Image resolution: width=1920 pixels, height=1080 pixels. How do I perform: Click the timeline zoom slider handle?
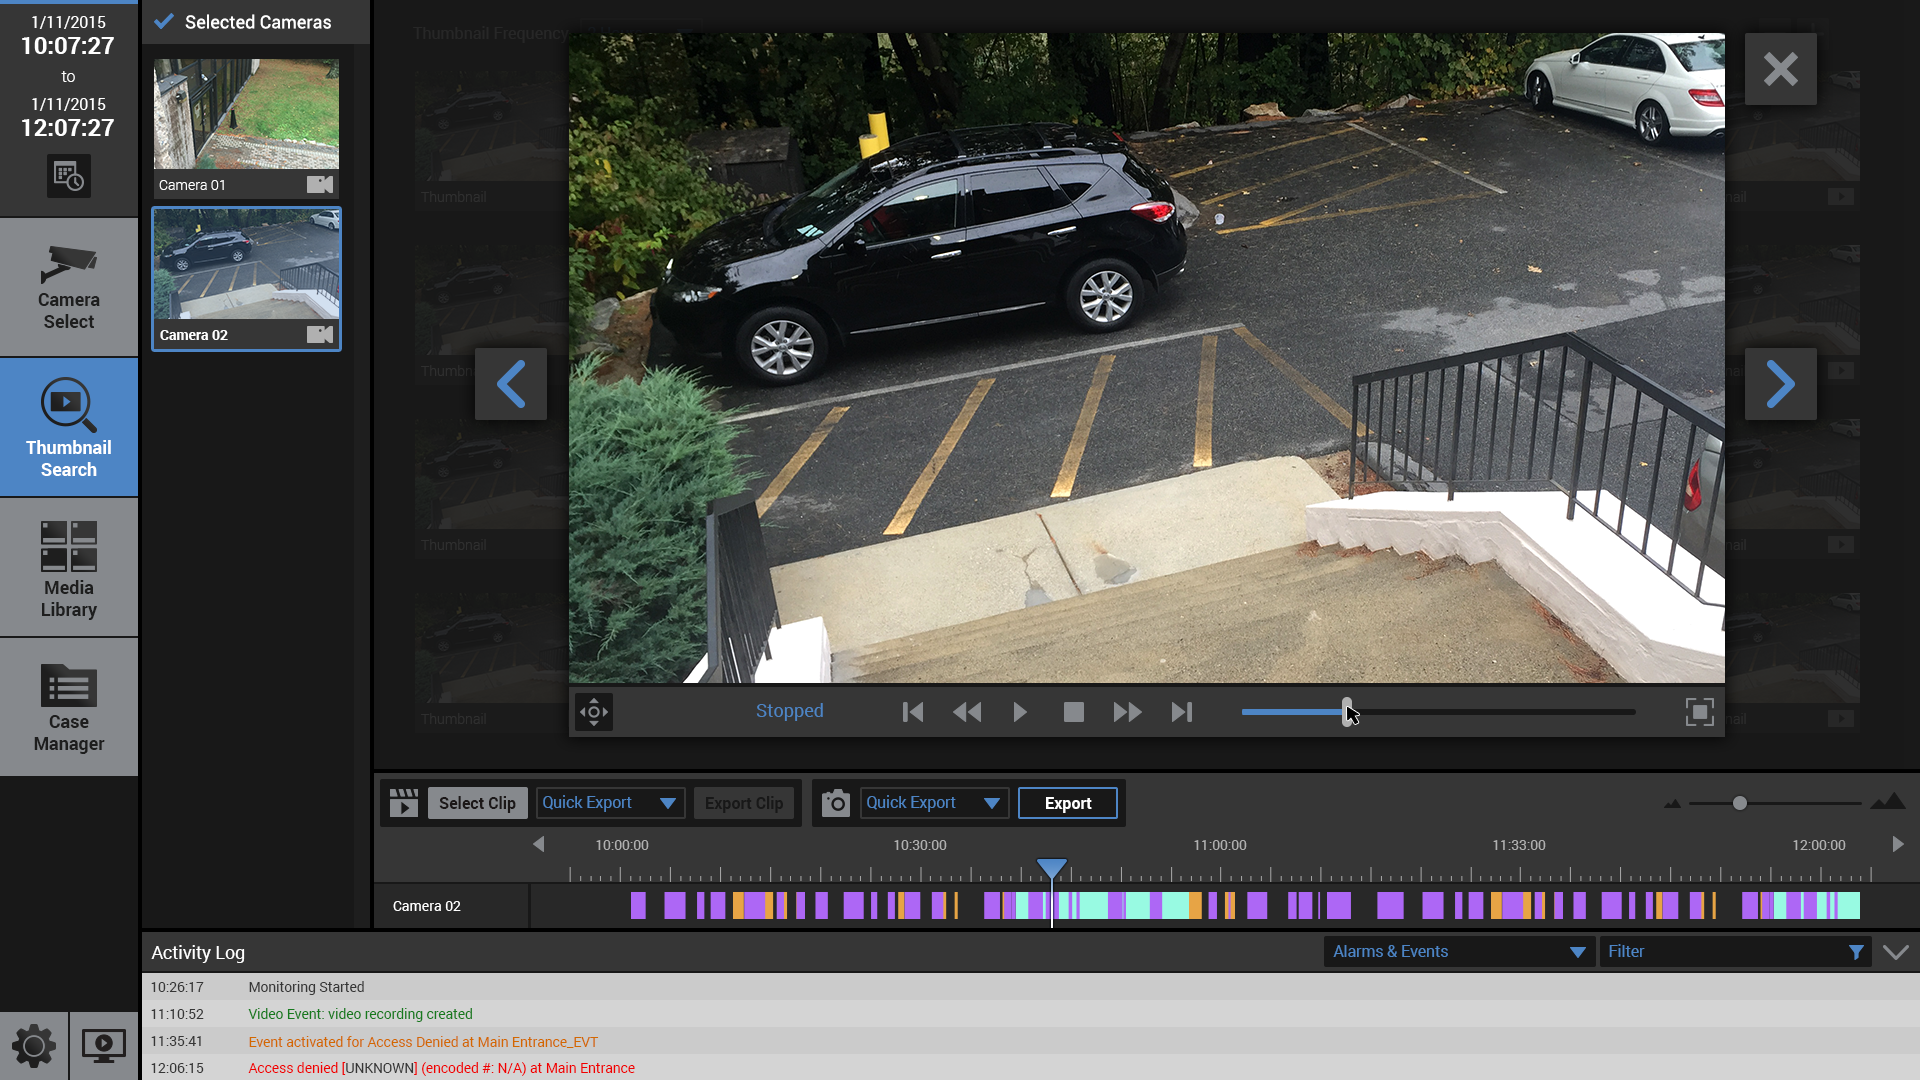(x=1740, y=803)
